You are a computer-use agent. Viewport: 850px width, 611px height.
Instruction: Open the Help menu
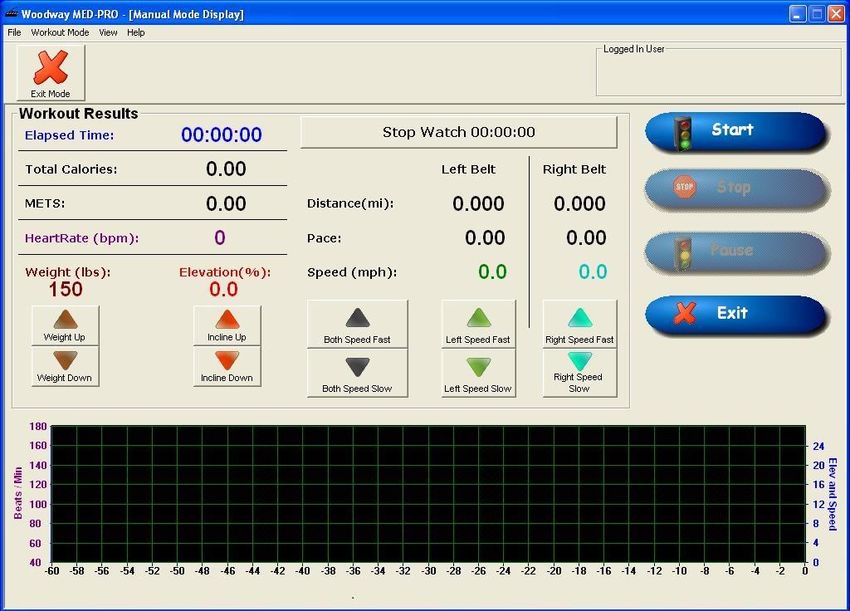[x=136, y=33]
